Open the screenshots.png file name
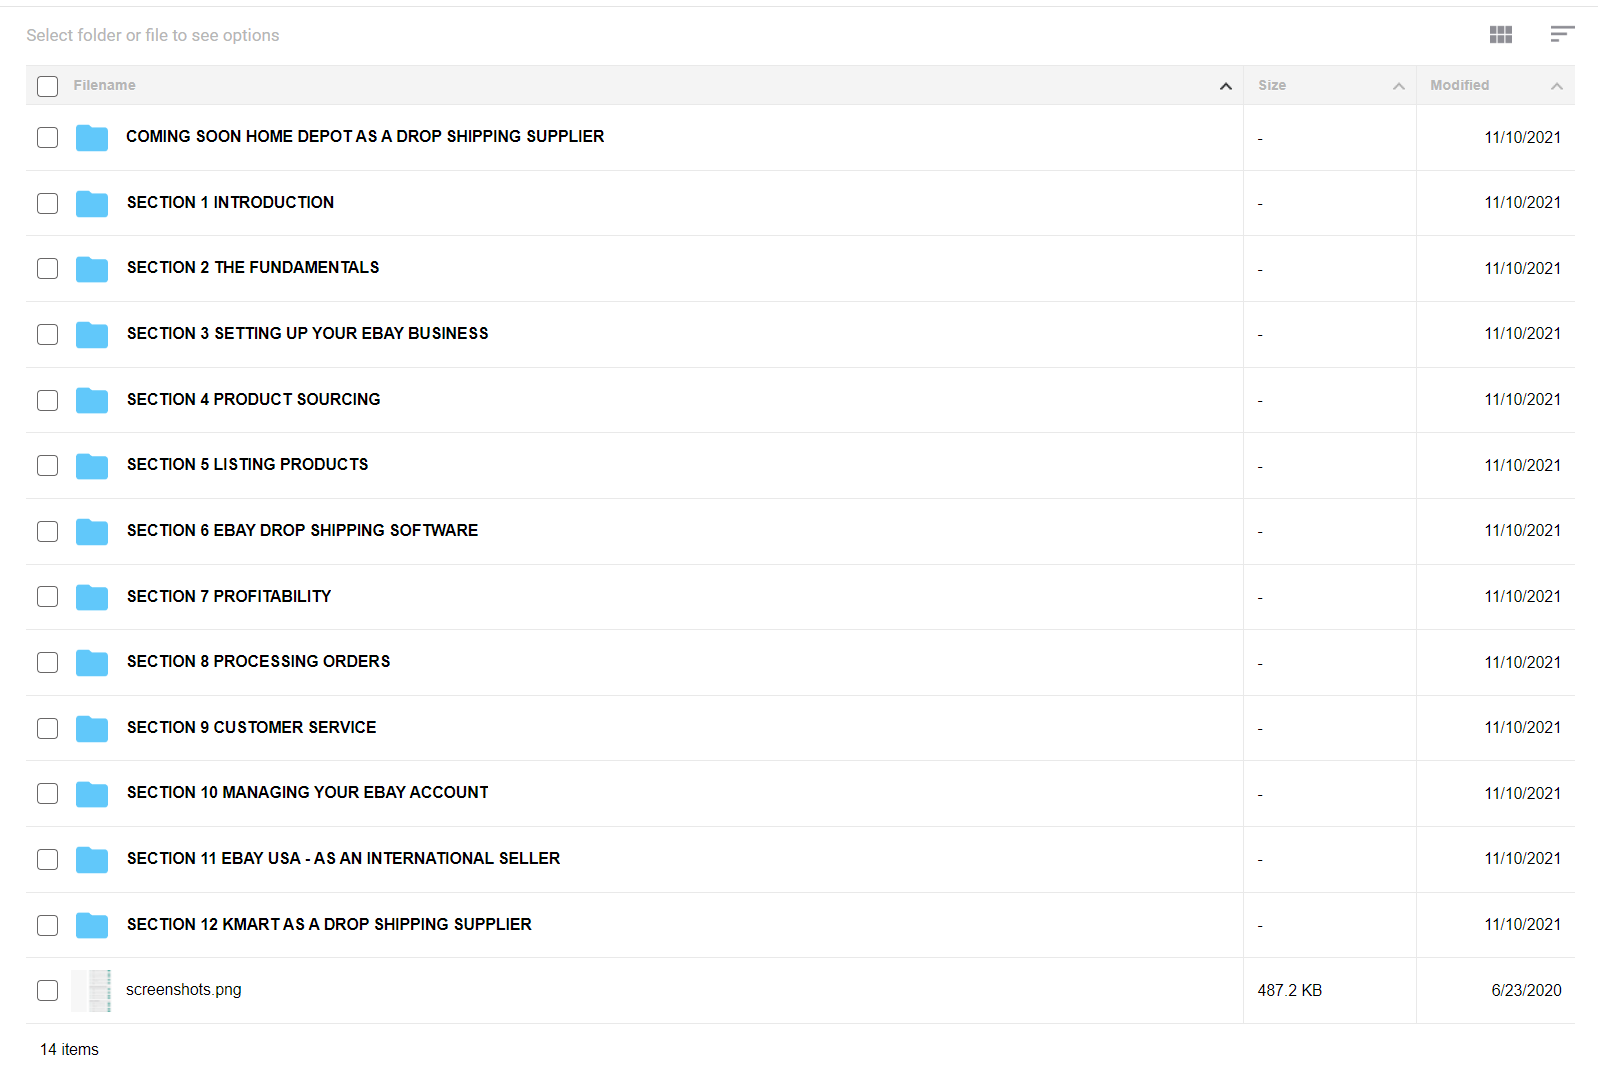1598x1088 pixels. click(x=184, y=989)
